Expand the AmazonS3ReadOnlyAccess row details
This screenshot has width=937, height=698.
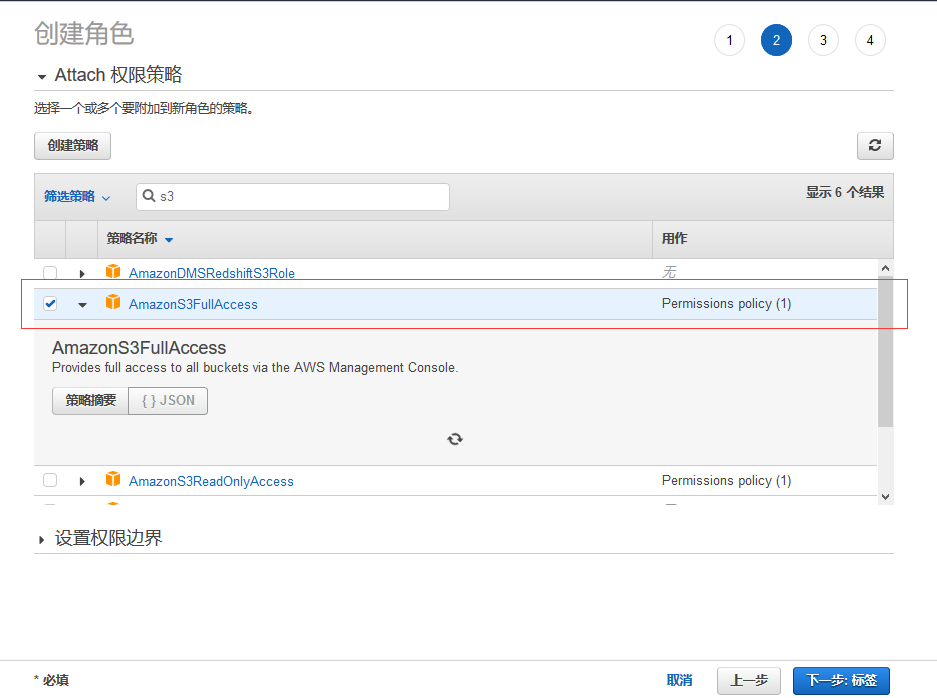coord(82,481)
